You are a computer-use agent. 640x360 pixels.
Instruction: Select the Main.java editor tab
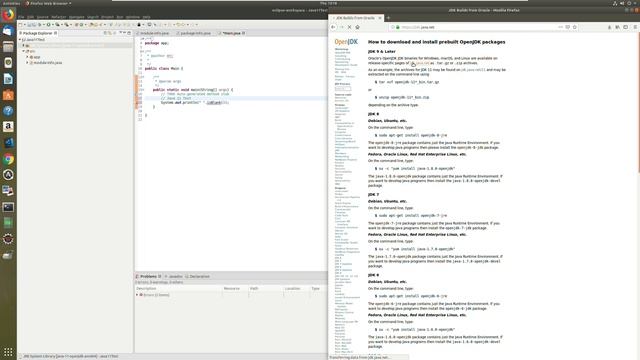pos(231,33)
